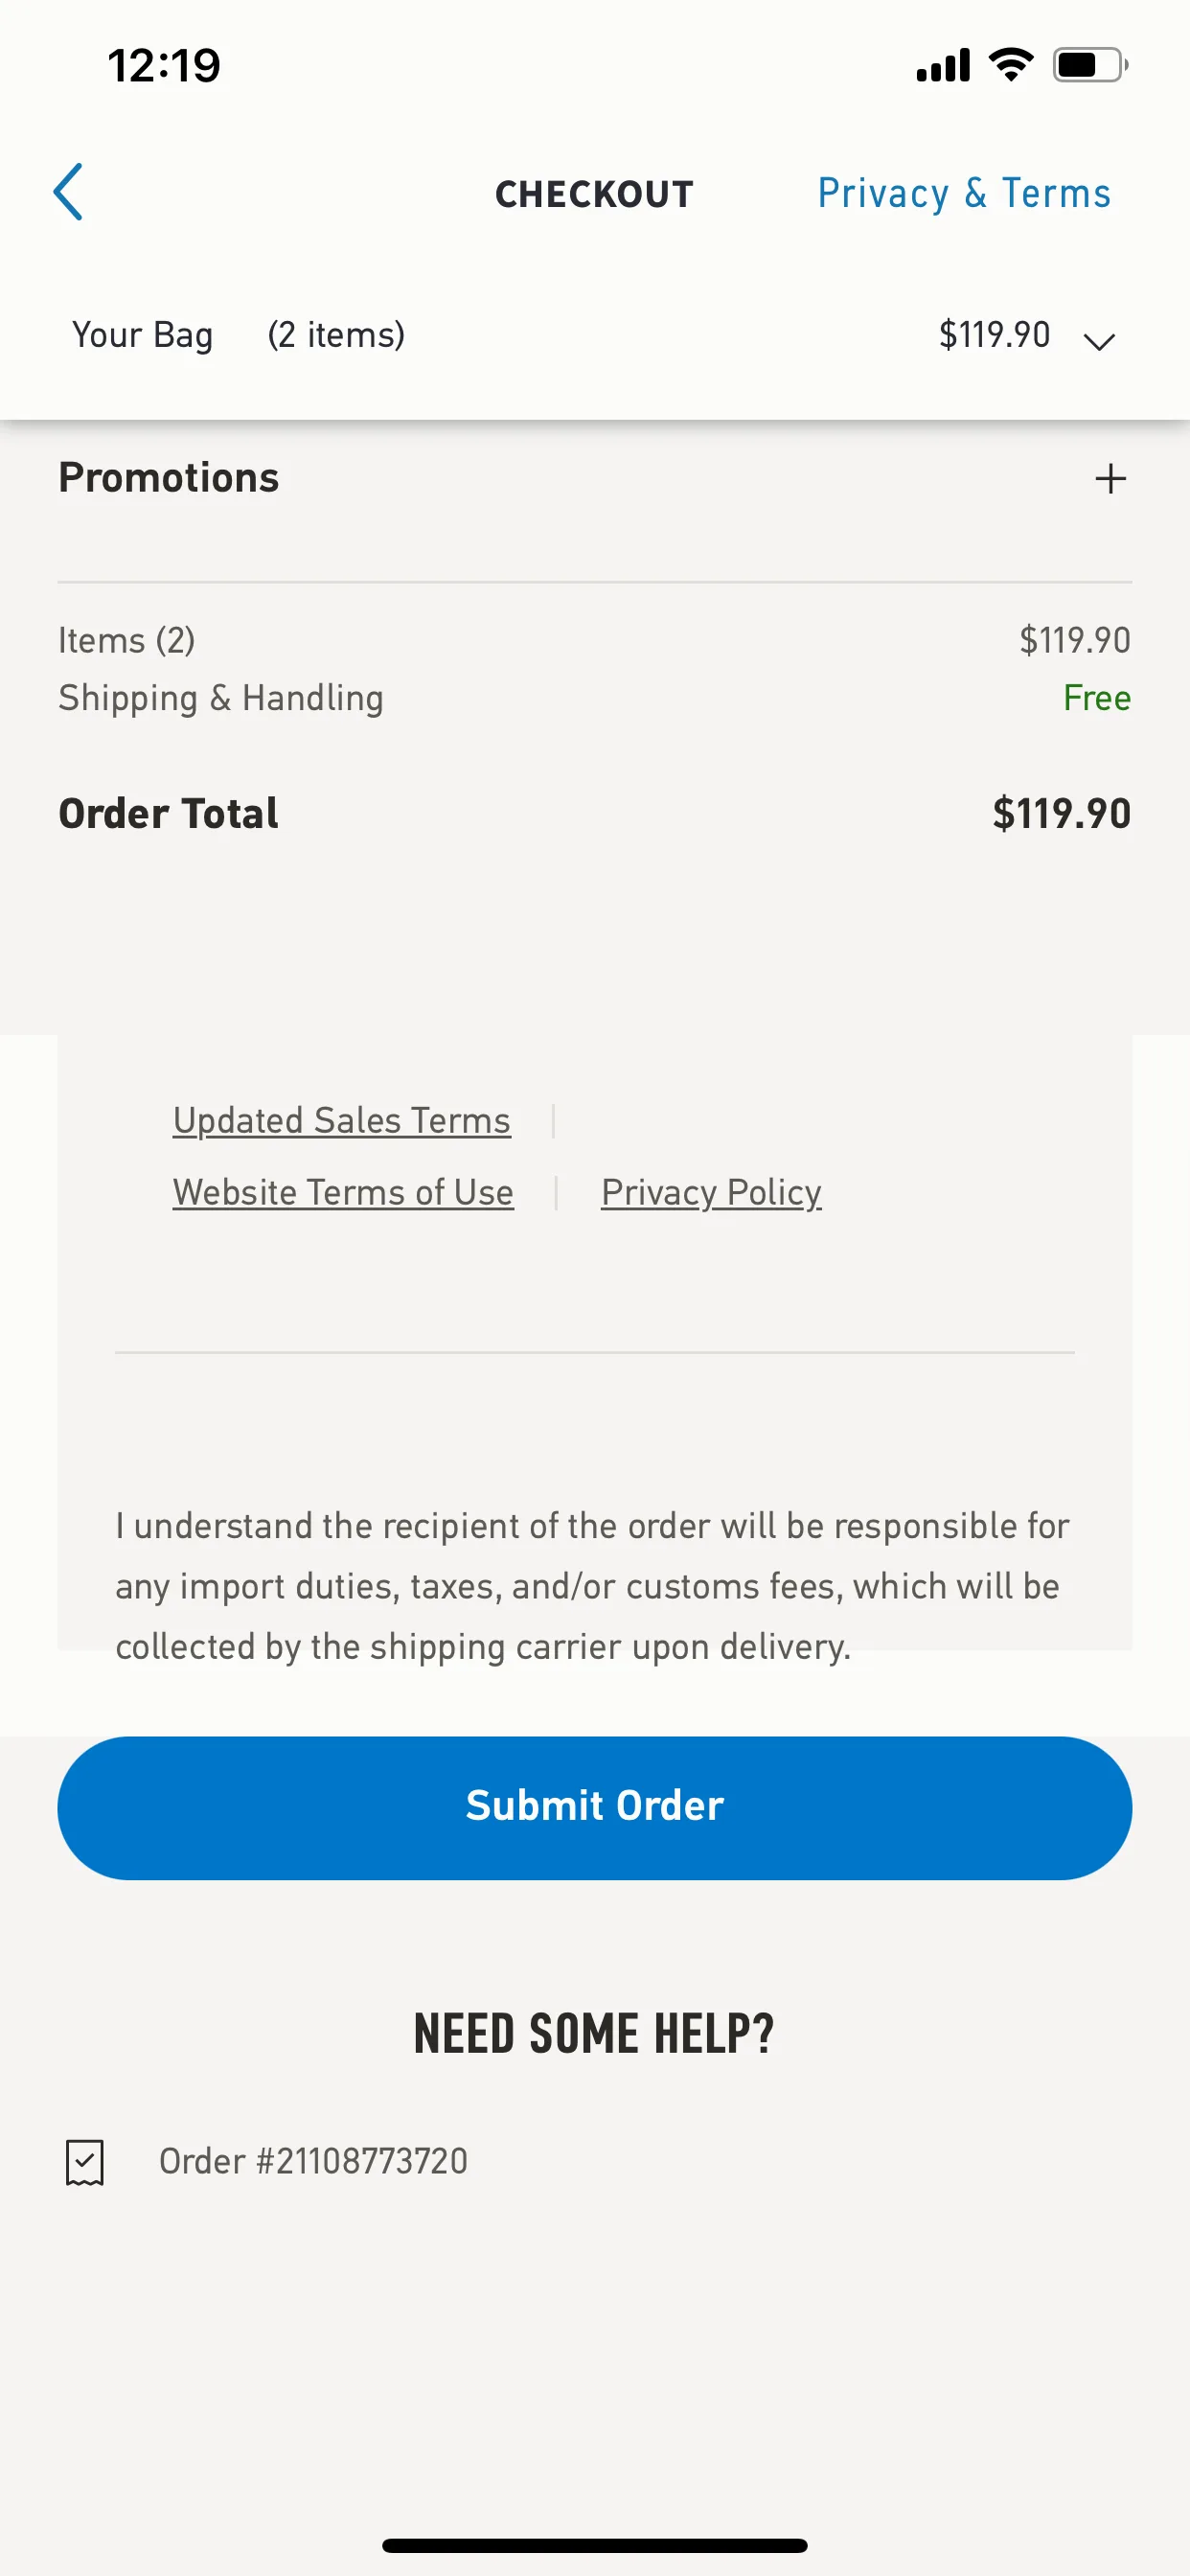Tap the bag total $119.90 in header
The height and width of the screenshot is (2576, 1190).
coord(994,334)
